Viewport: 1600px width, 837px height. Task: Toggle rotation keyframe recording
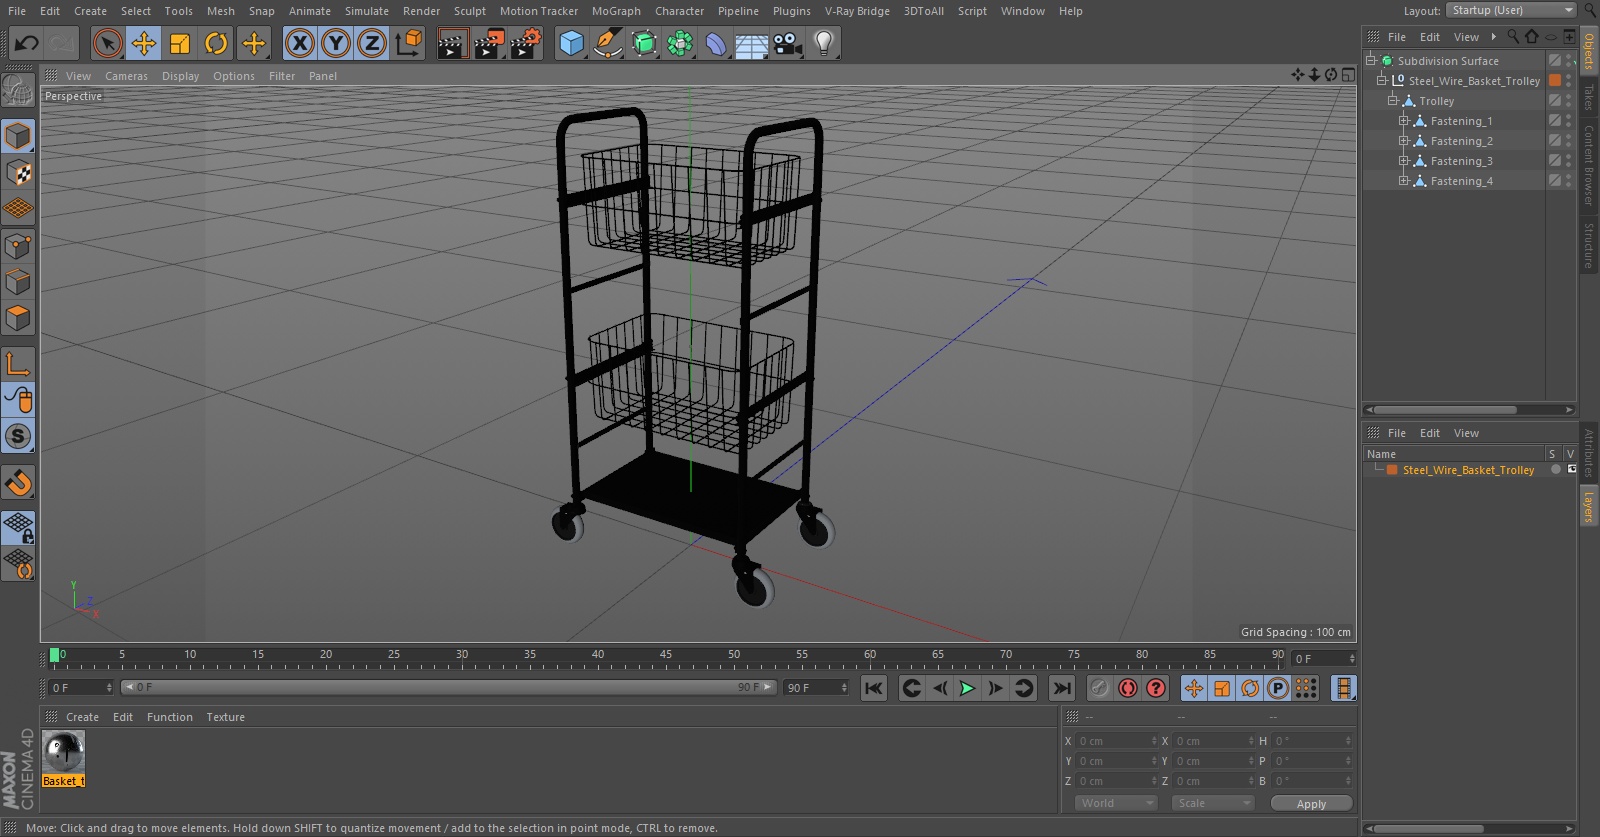[x=1250, y=688]
